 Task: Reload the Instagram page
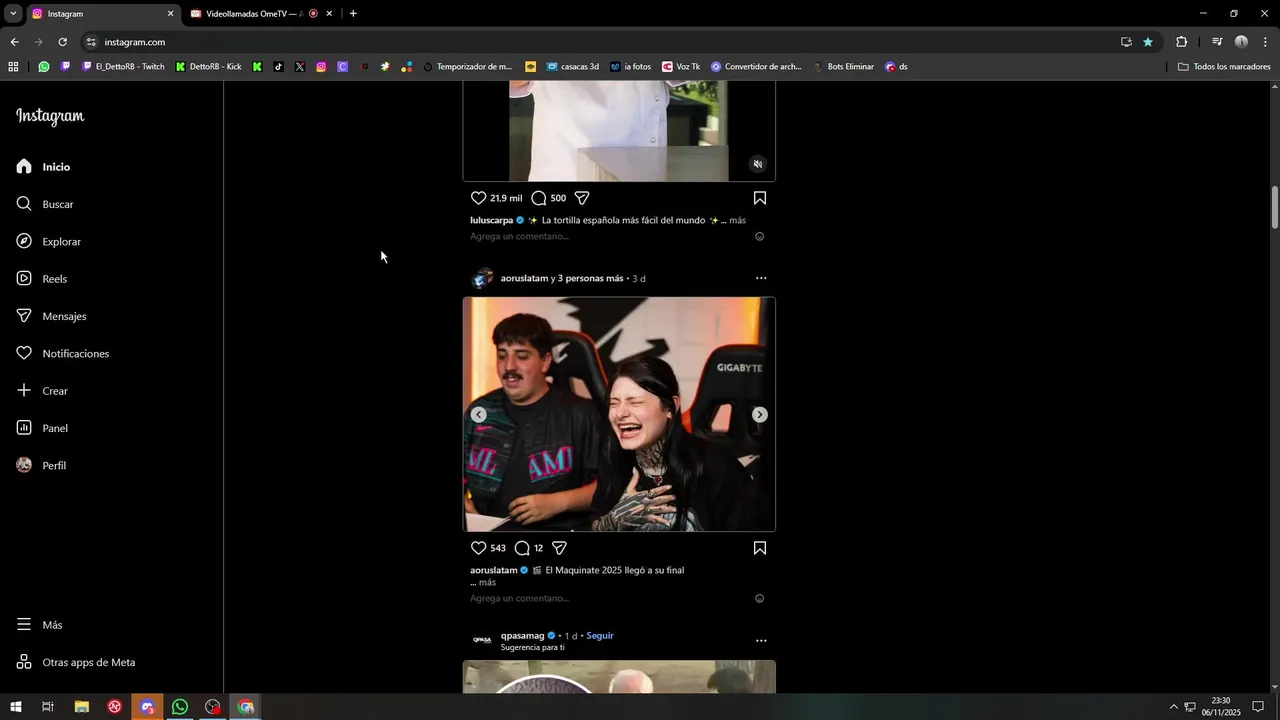tap(62, 42)
